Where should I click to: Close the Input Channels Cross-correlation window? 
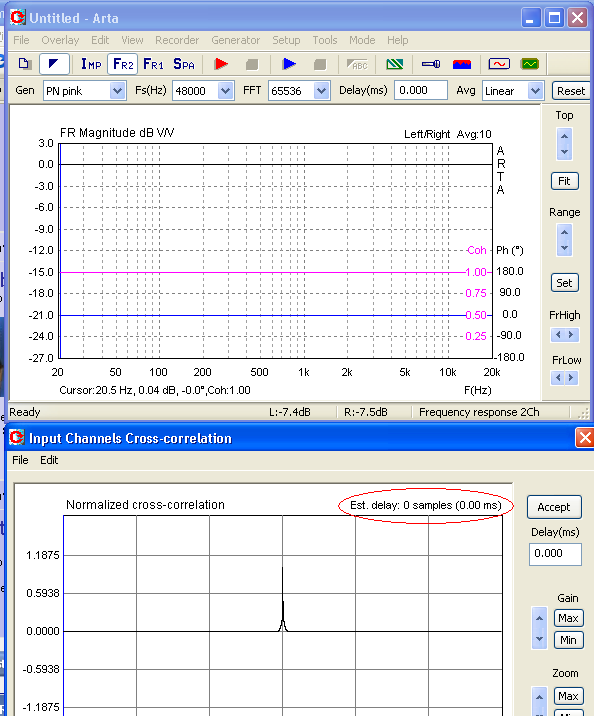pyautogui.click(x=584, y=438)
